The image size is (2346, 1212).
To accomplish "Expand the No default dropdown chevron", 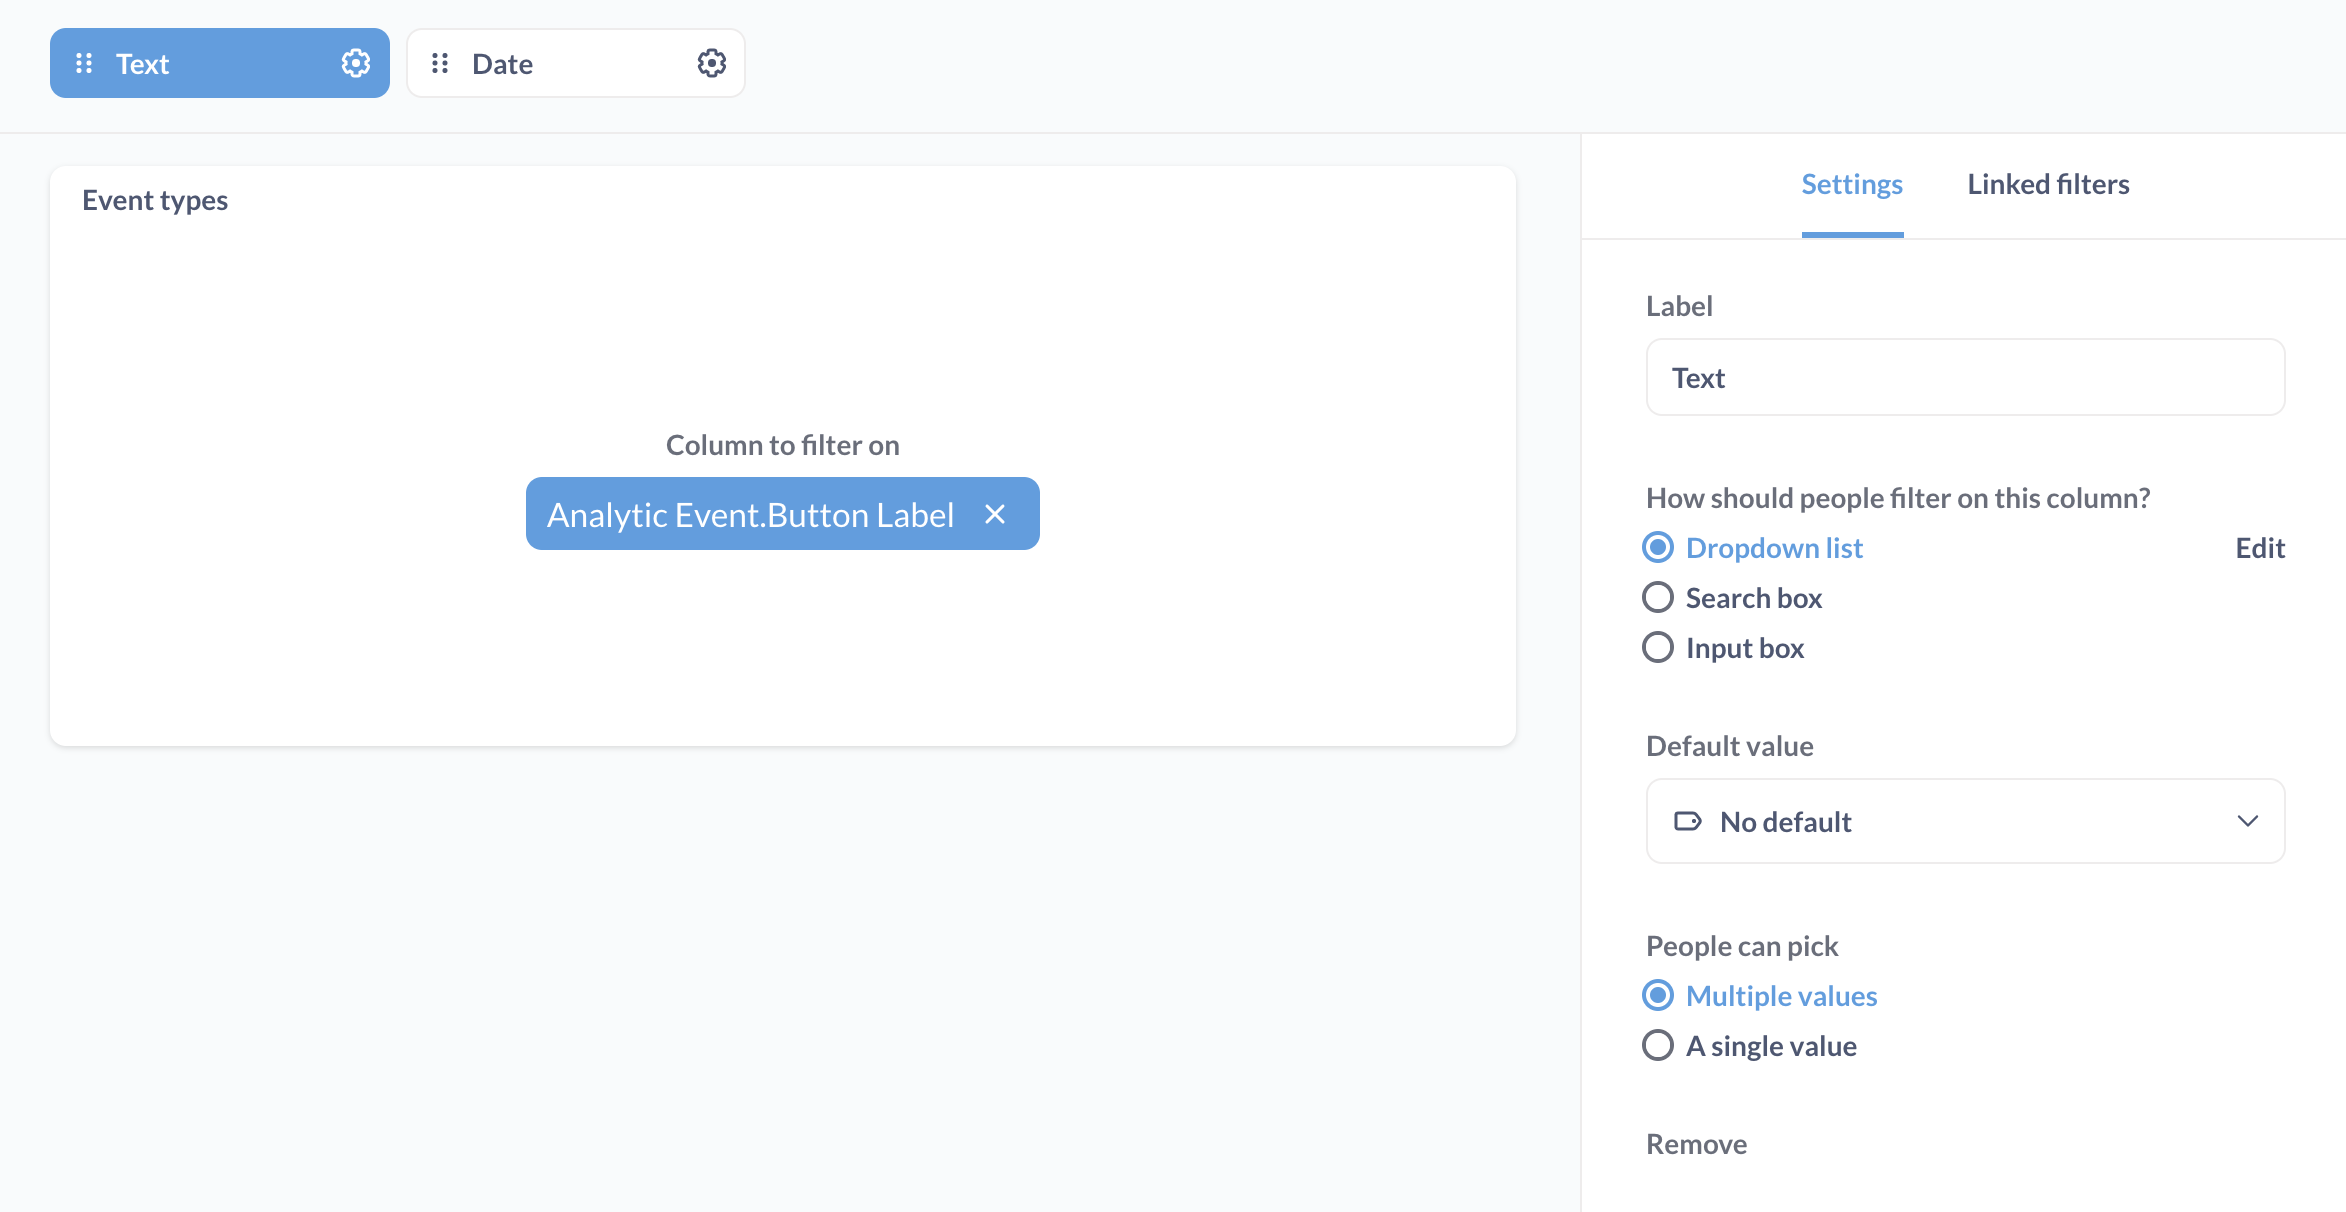I will pos(2247,821).
